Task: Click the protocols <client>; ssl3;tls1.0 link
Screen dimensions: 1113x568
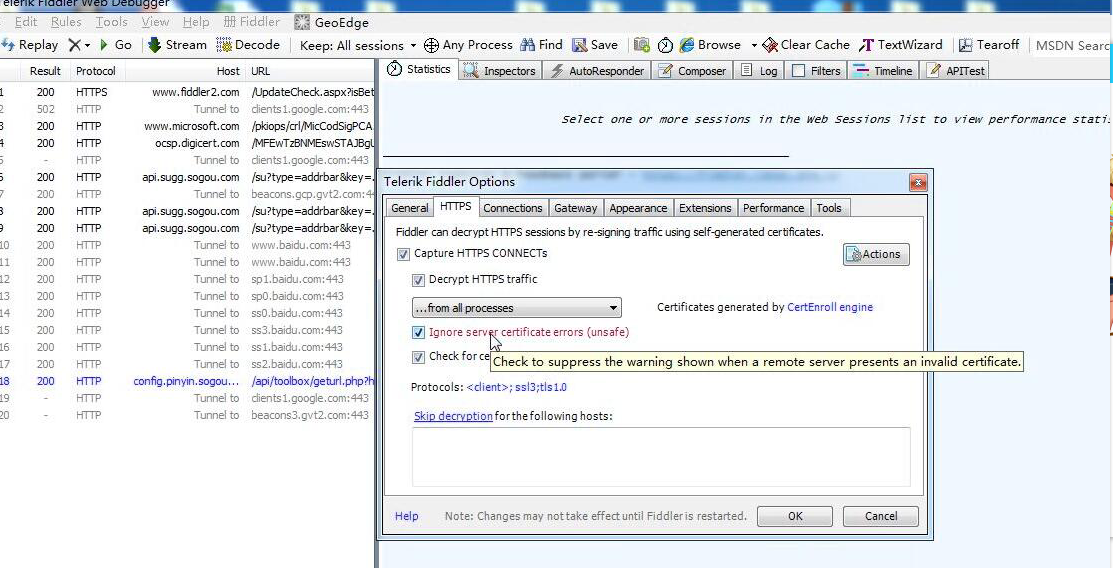Action: tap(516, 388)
